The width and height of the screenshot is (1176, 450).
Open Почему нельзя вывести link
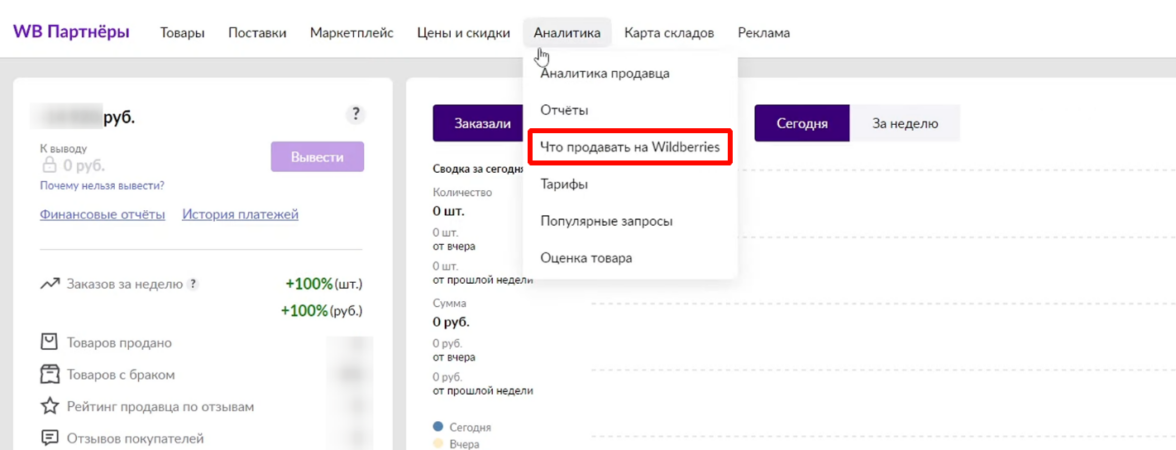[102, 185]
